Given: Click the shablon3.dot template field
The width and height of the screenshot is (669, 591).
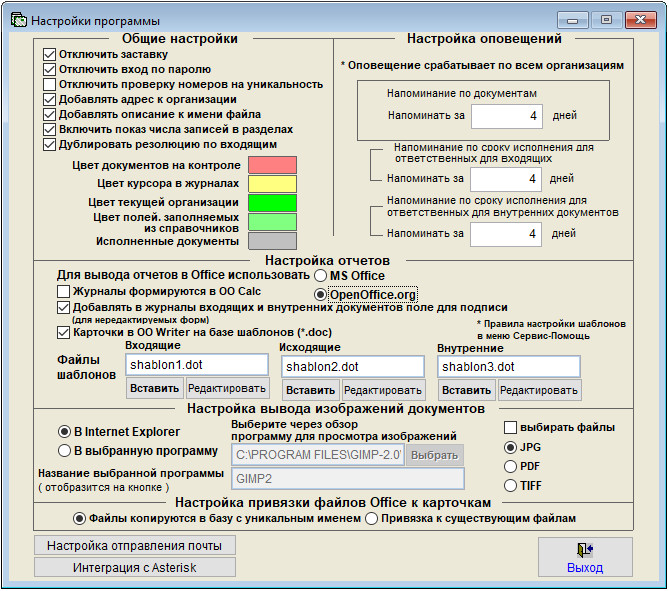Looking at the screenshot, I should tap(509, 367).
